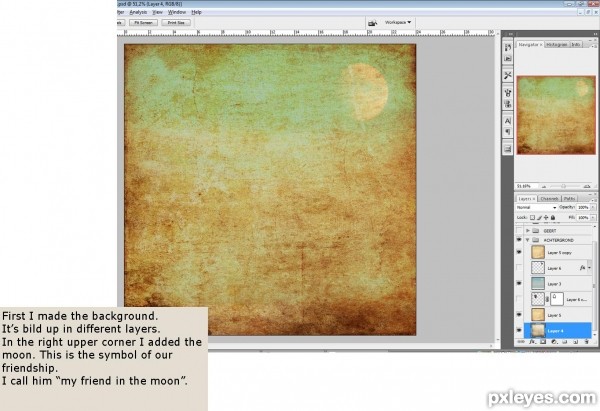600x411 pixels.
Task: Show the GEERT group visibility
Action: click(x=519, y=231)
